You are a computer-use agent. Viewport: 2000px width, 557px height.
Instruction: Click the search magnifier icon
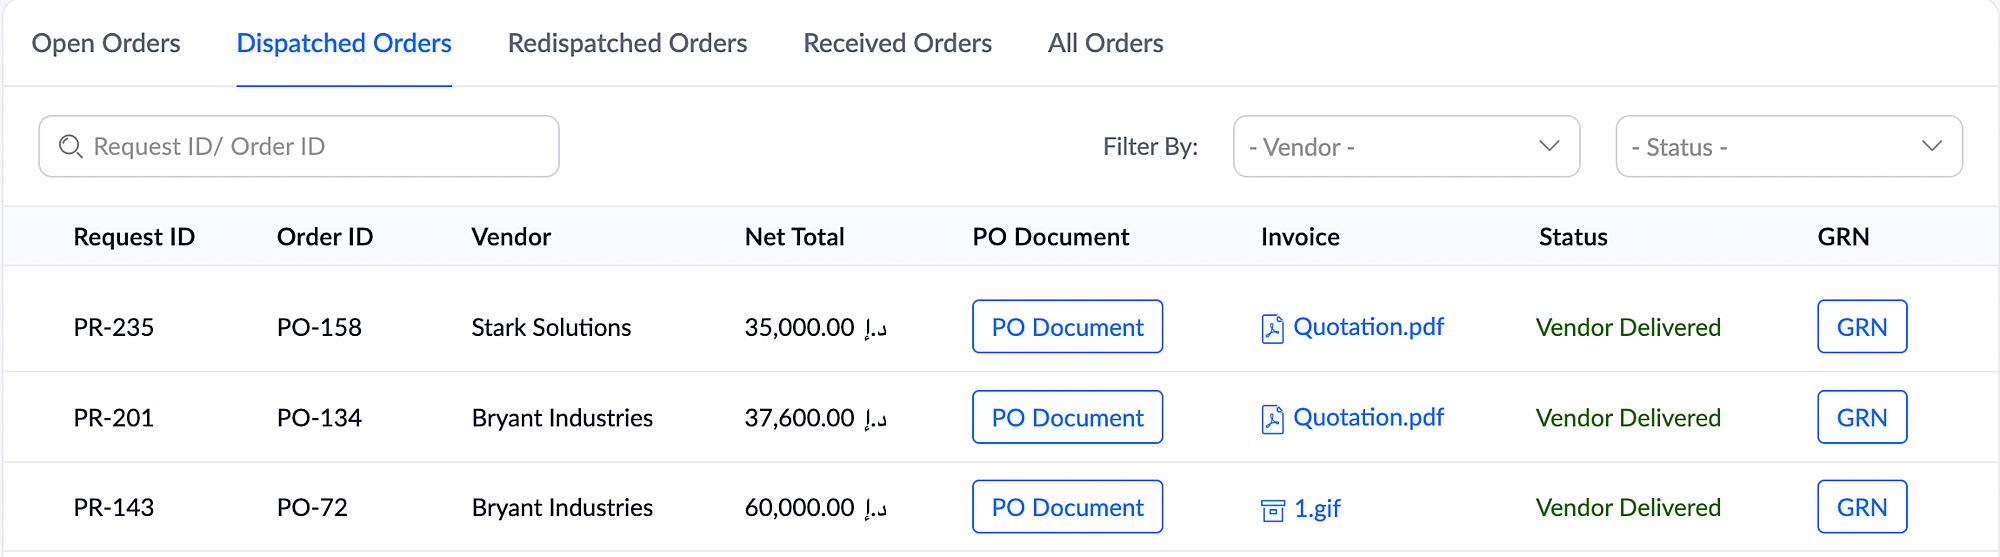click(x=70, y=147)
